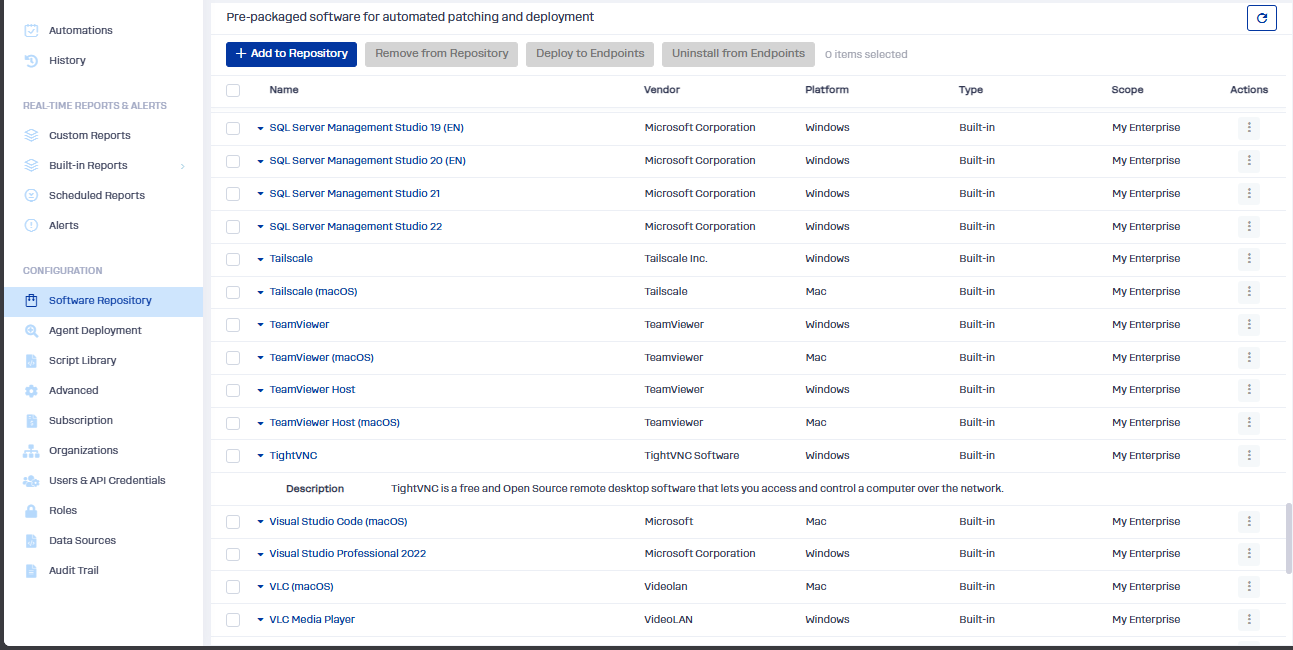
Task: Click the History clock icon
Action: click(x=31, y=60)
